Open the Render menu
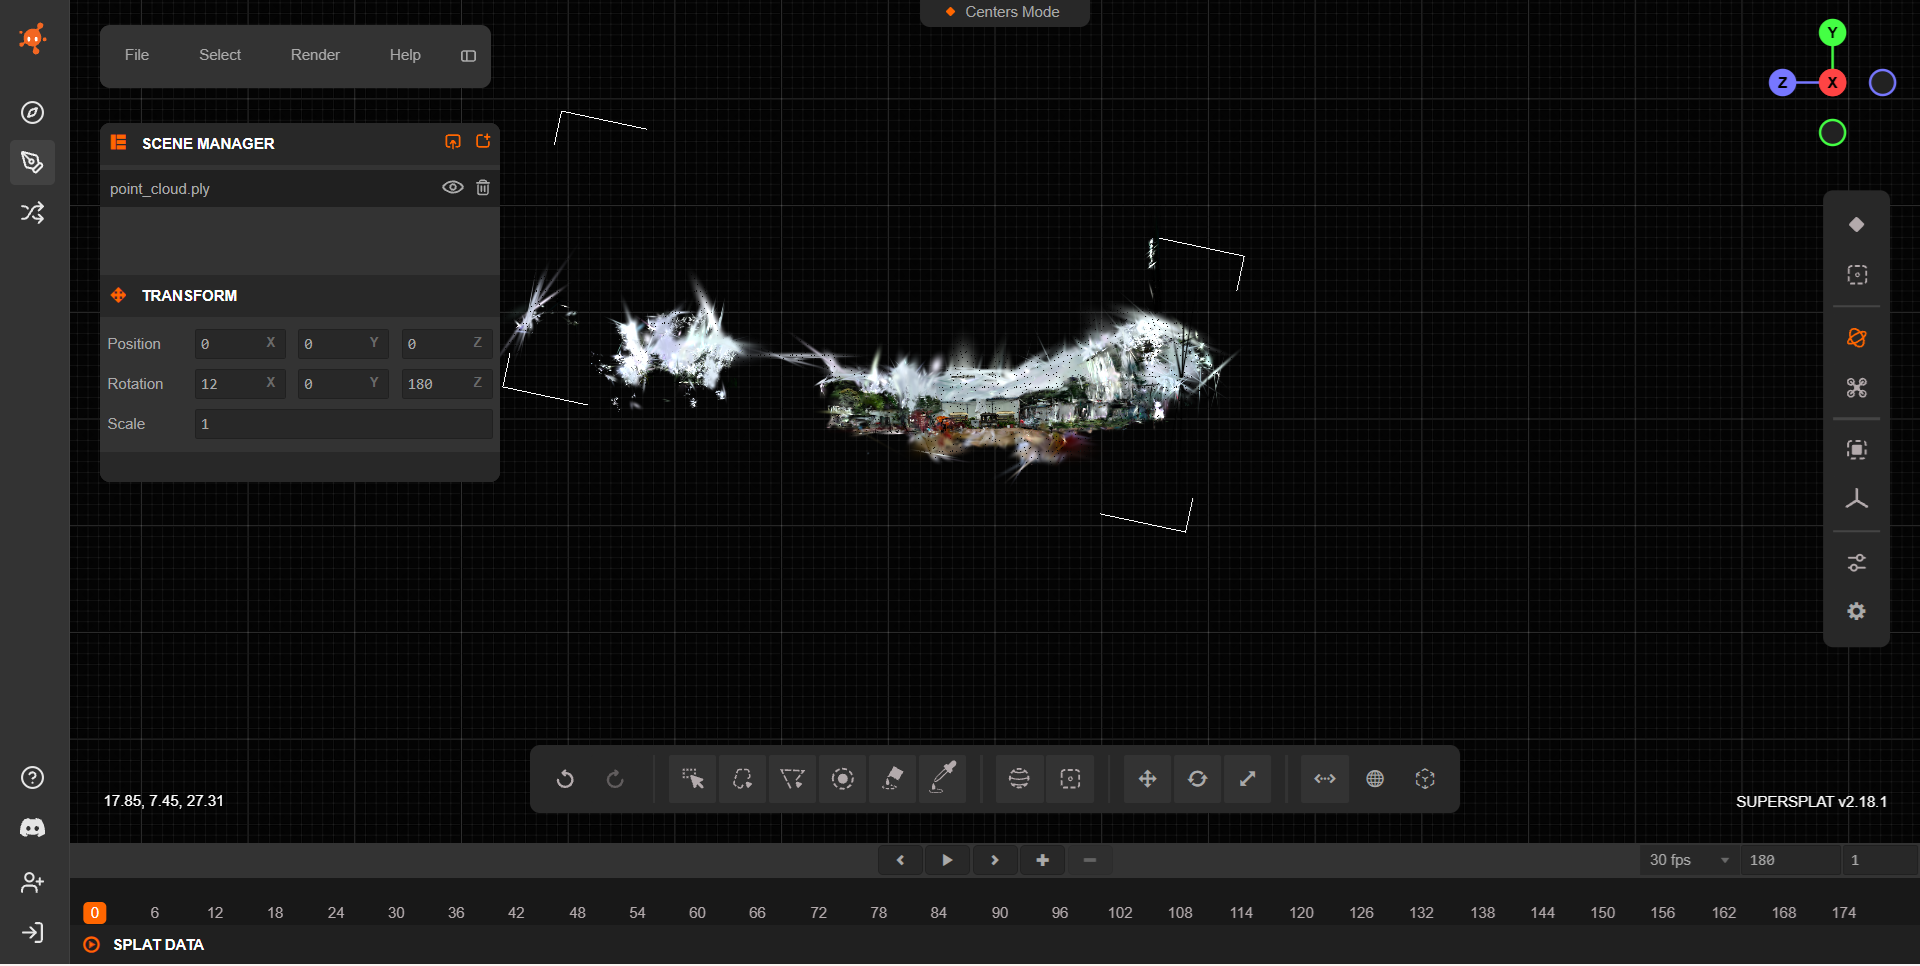The width and height of the screenshot is (1920, 966). [x=315, y=55]
